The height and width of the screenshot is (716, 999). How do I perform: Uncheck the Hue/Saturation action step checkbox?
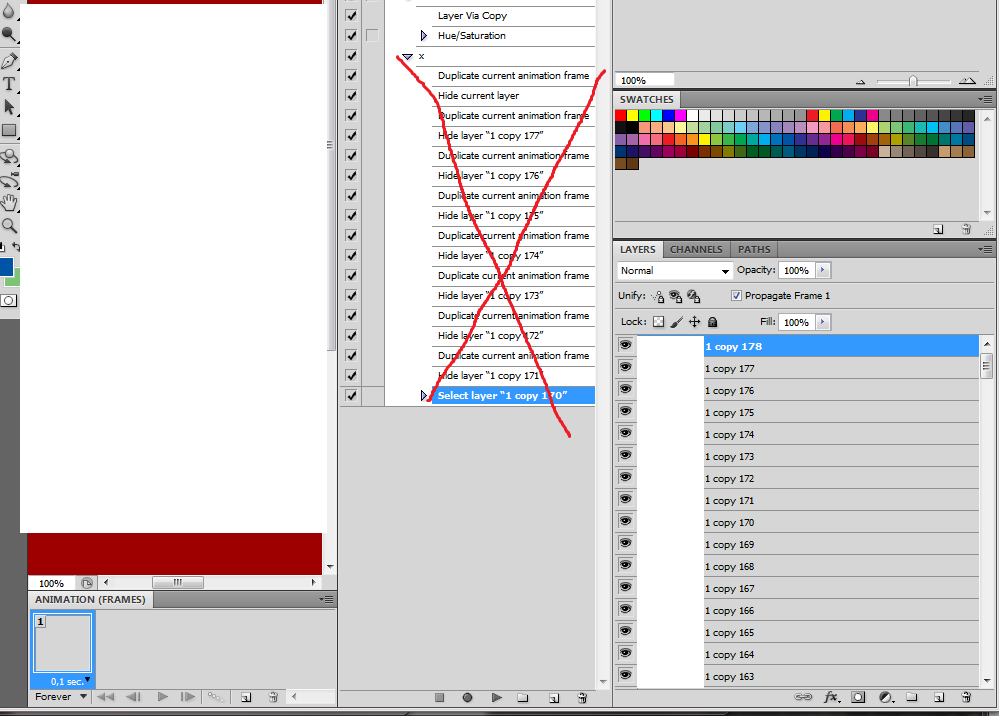(351, 36)
